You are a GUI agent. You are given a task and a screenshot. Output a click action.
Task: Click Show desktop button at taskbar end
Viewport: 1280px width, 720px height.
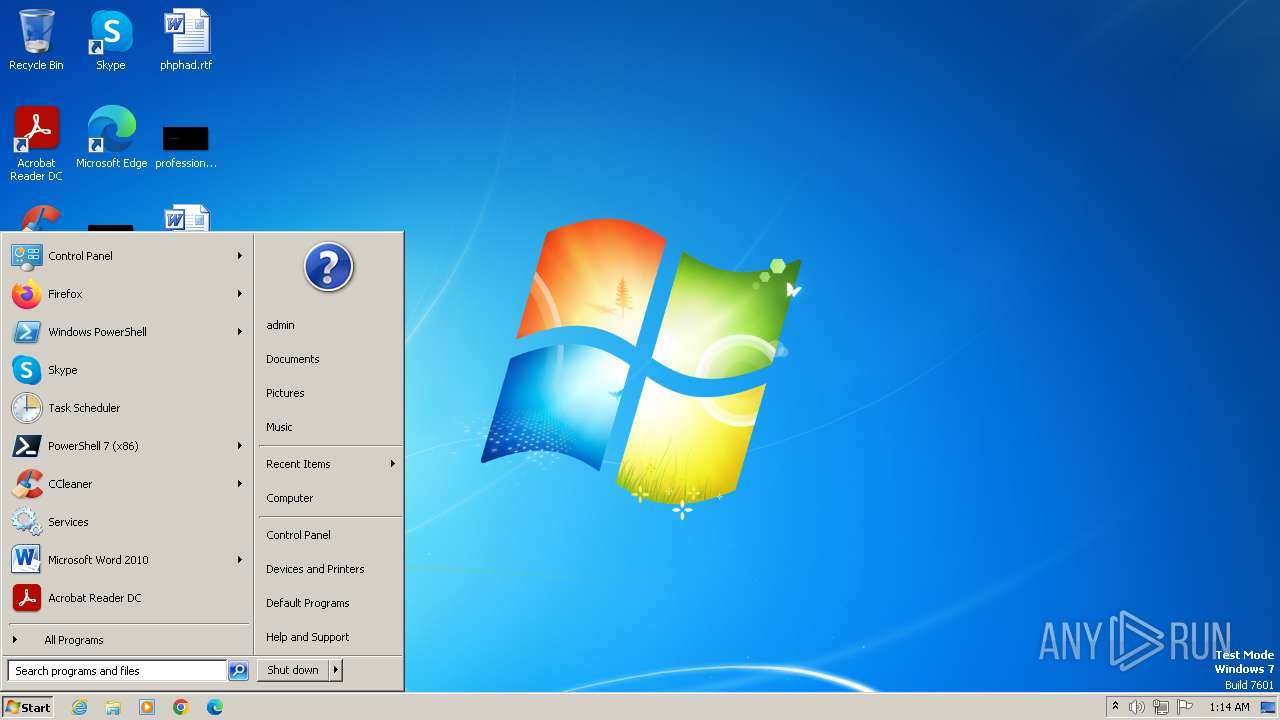click(1268, 707)
